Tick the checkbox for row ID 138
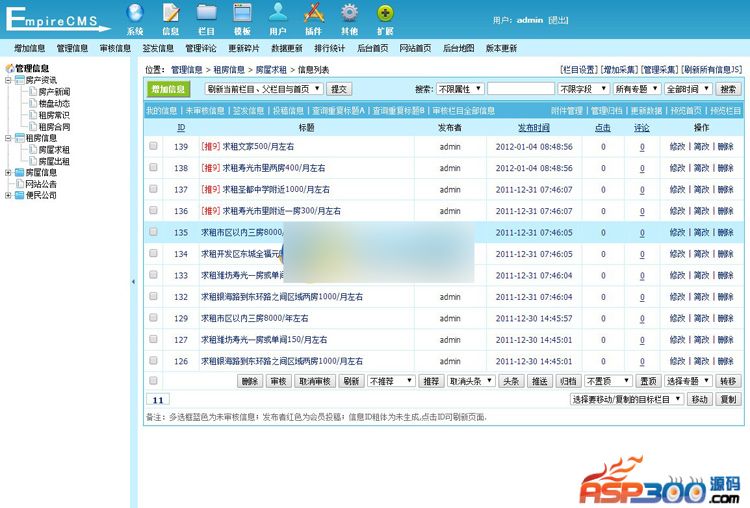Screen dimensions: 750x508 pyautogui.click(x=154, y=167)
